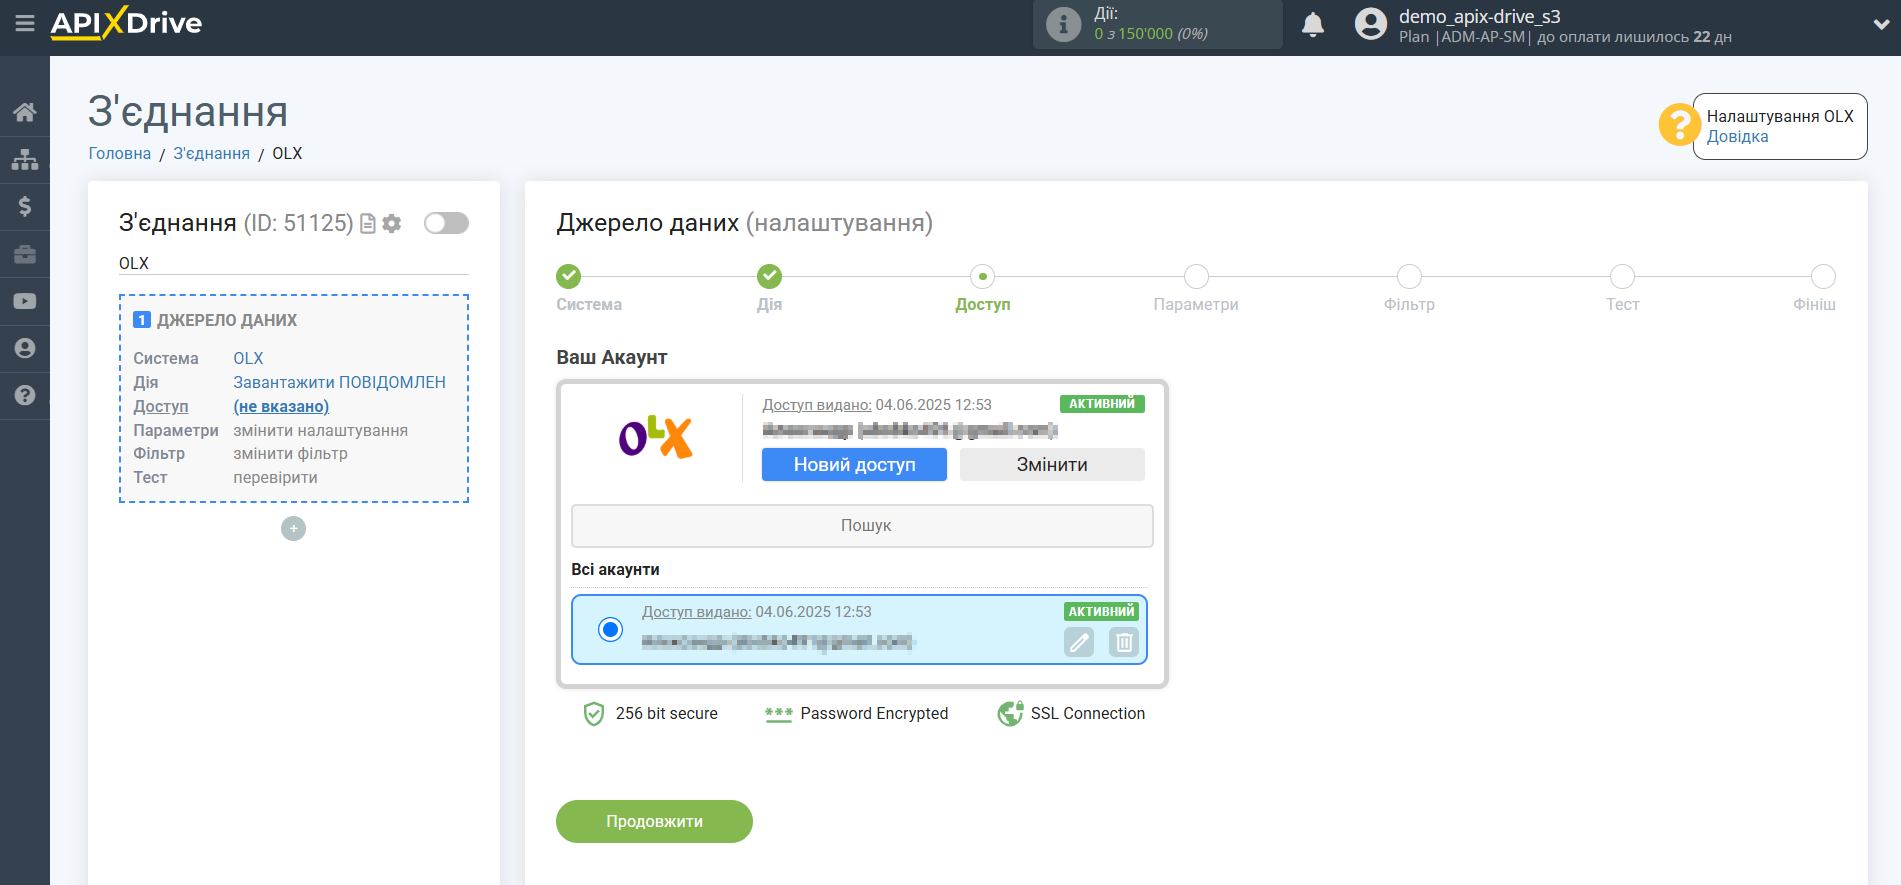Open the video tutorials sidebar icon

(x=25, y=301)
